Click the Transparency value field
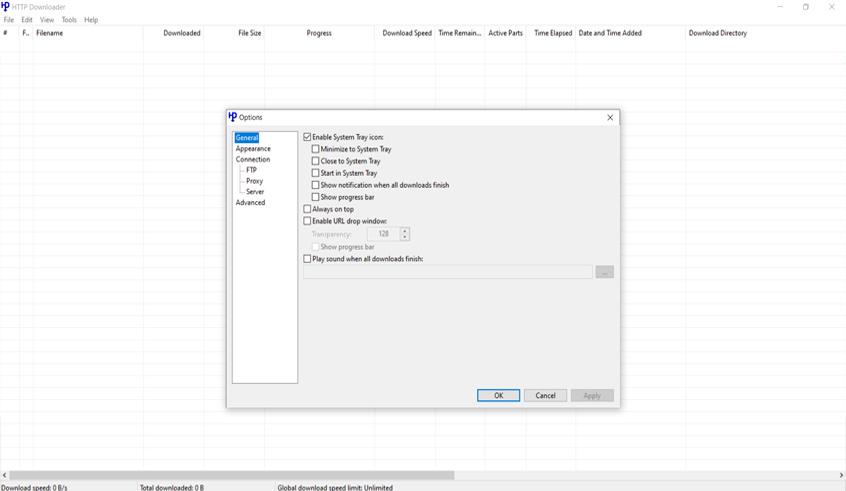The width and height of the screenshot is (846, 491). pyautogui.click(x=383, y=234)
